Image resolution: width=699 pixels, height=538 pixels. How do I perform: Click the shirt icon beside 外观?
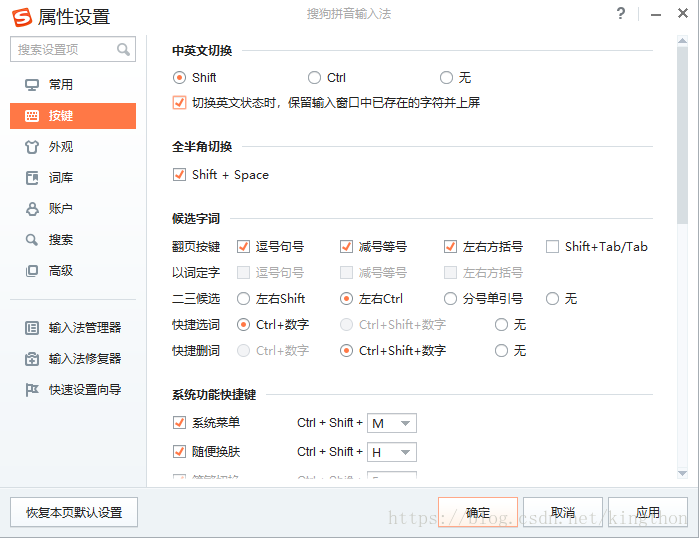32,147
